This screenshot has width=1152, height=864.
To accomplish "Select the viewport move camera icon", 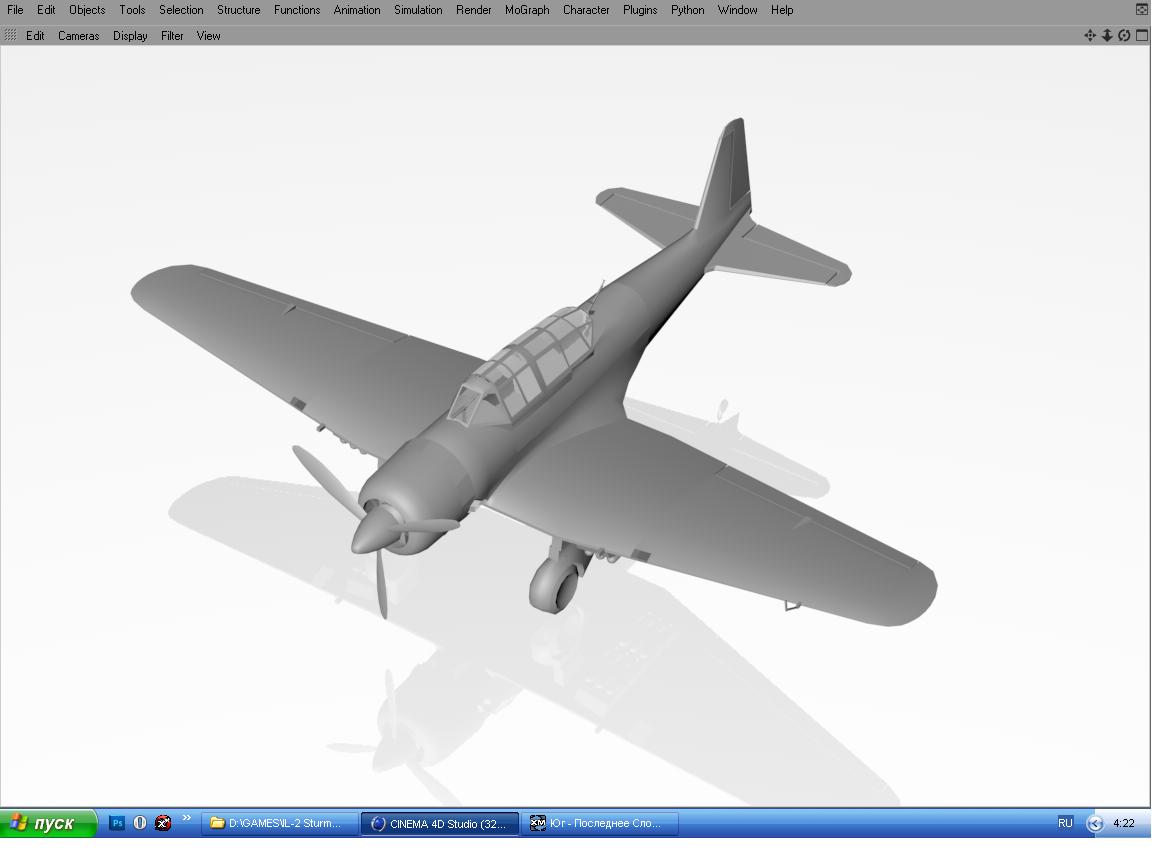I will tap(1090, 35).
